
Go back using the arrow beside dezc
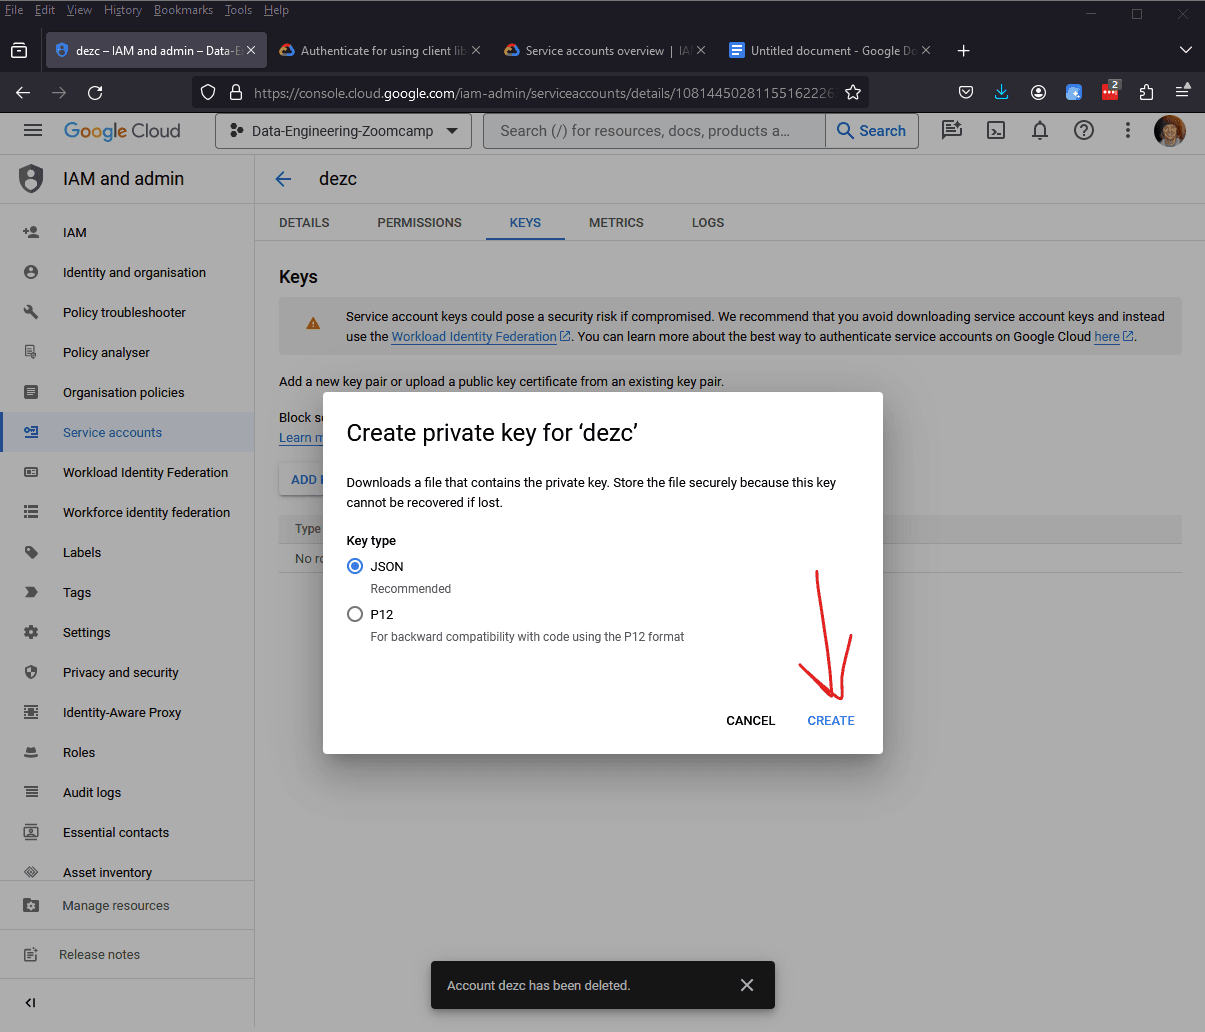[x=283, y=179]
